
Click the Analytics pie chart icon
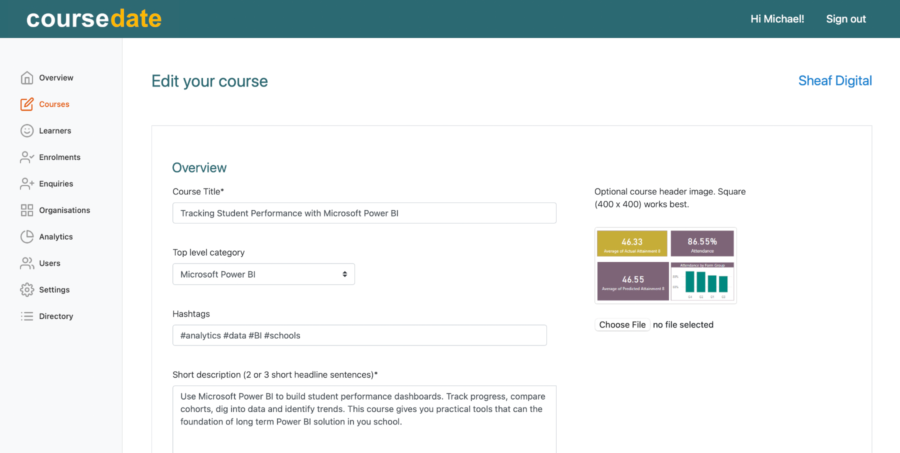[x=27, y=237]
